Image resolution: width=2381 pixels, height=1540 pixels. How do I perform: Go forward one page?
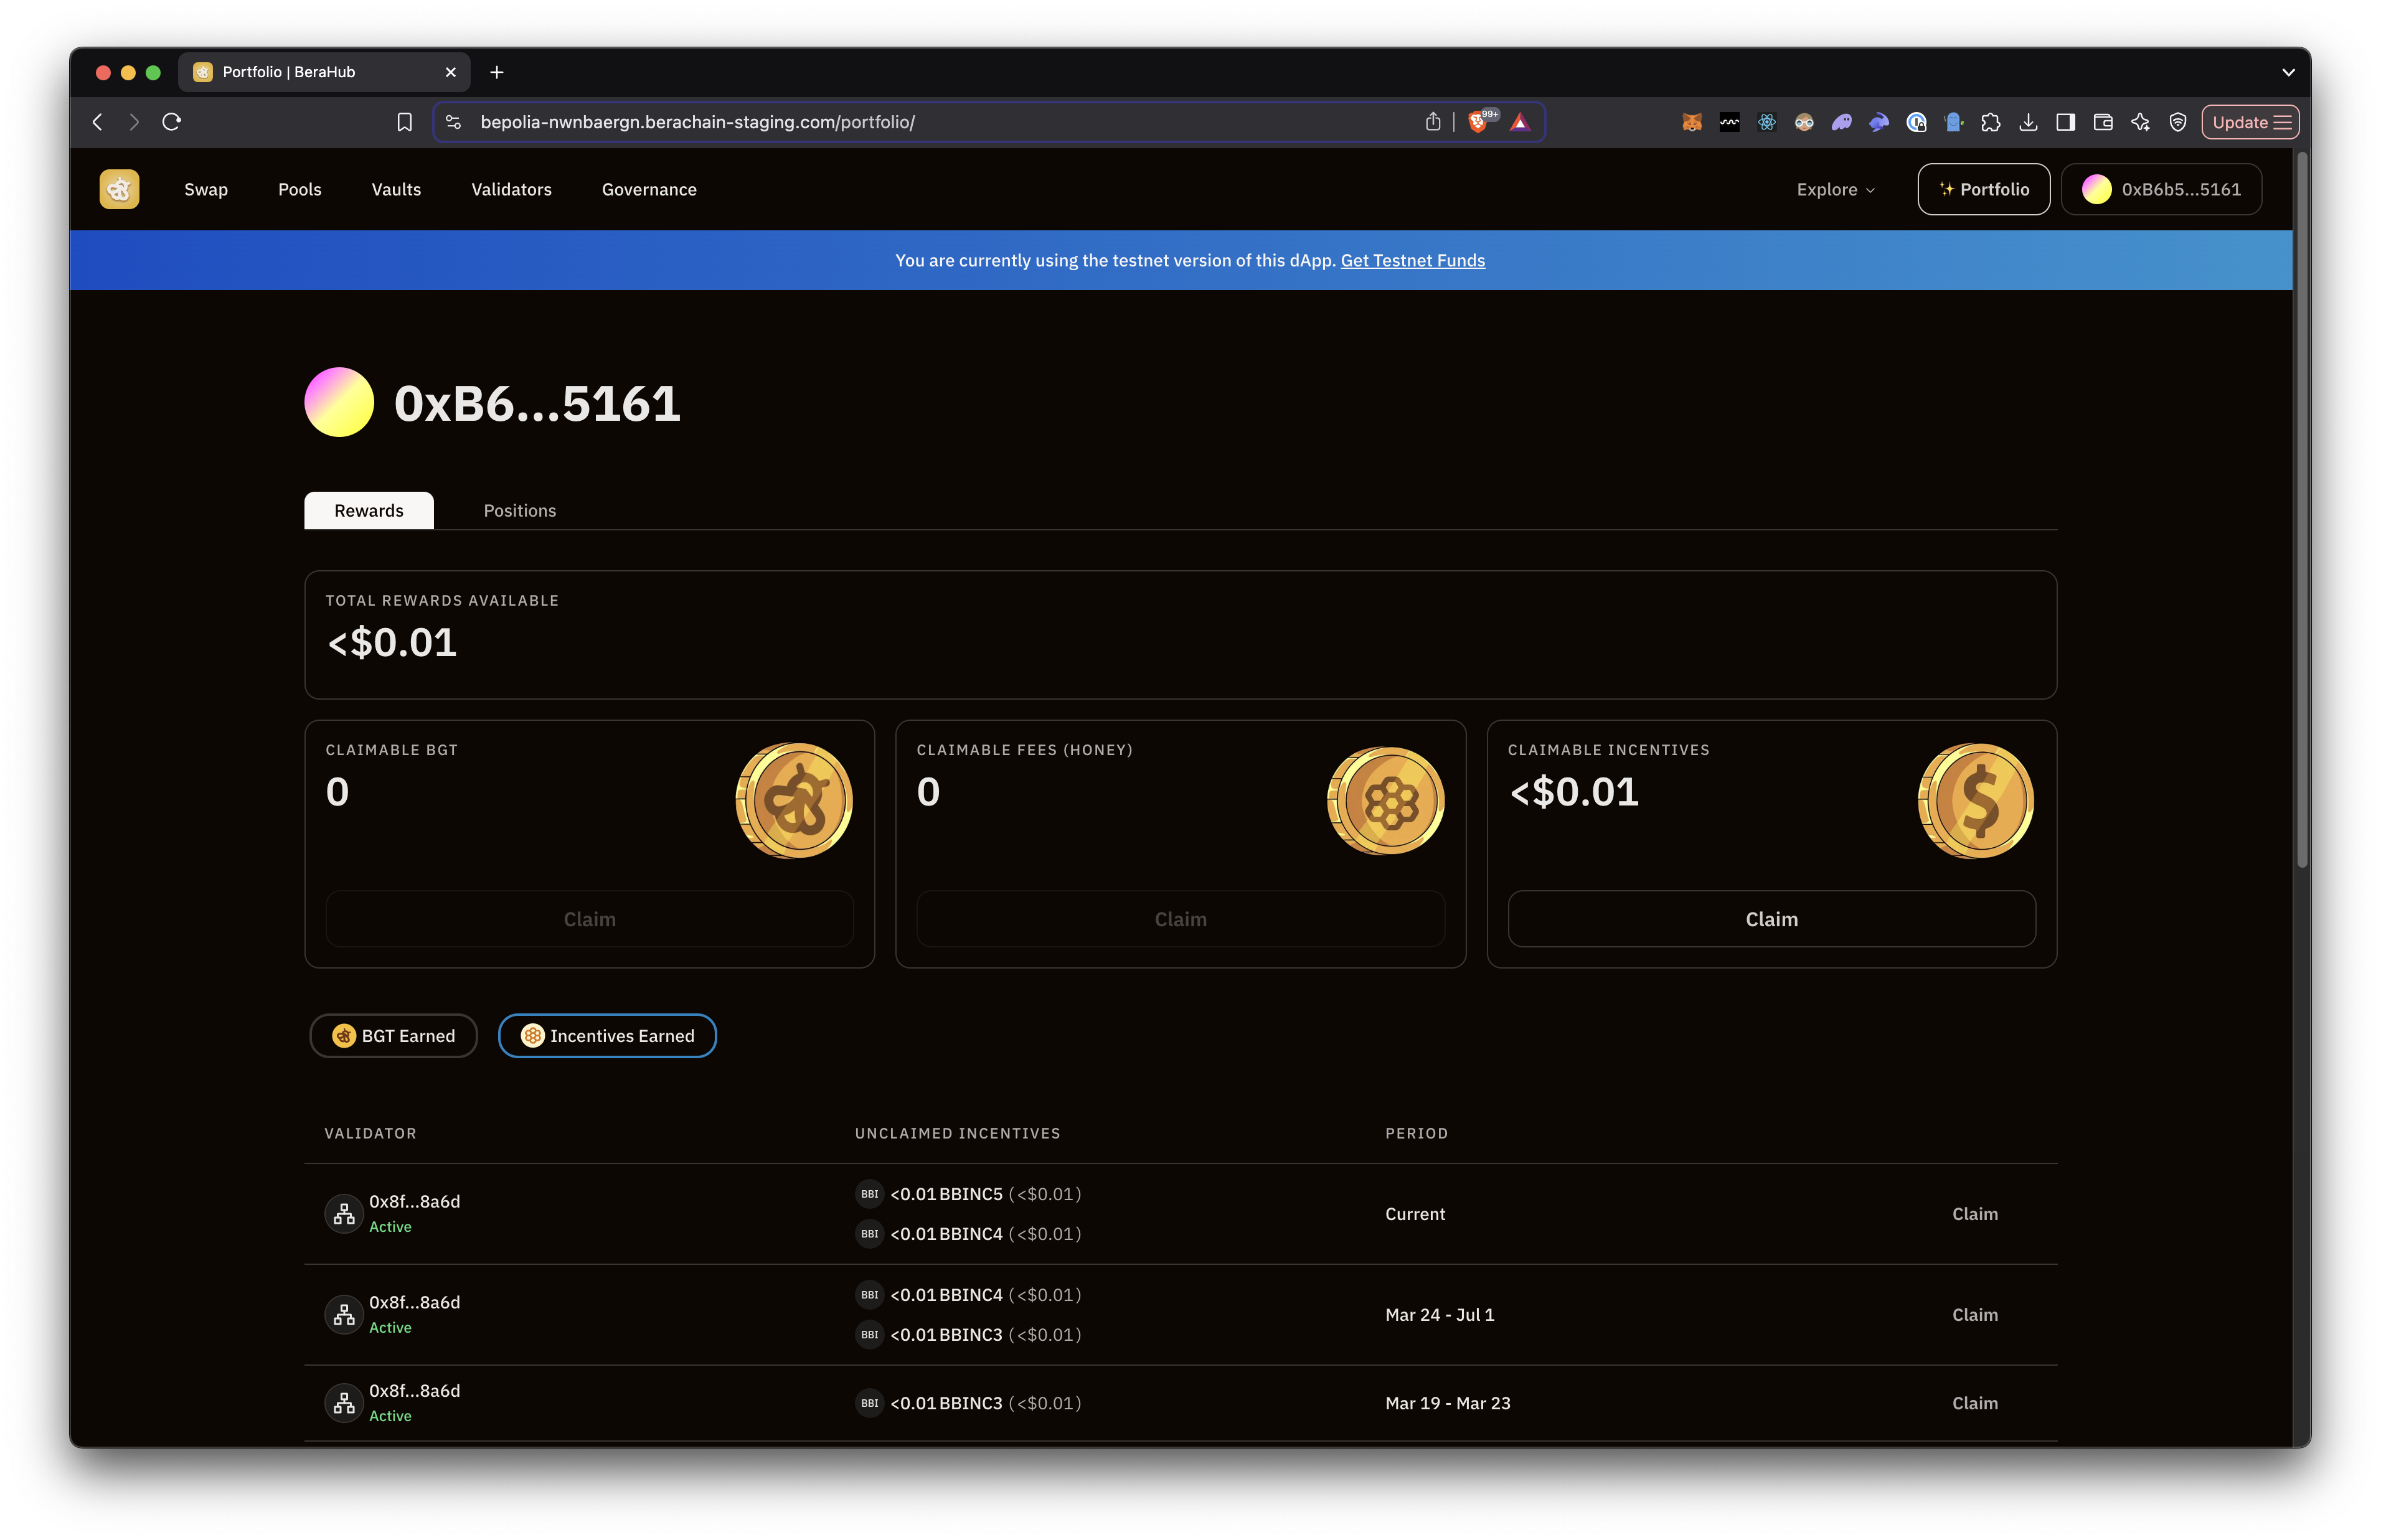pos(134,122)
